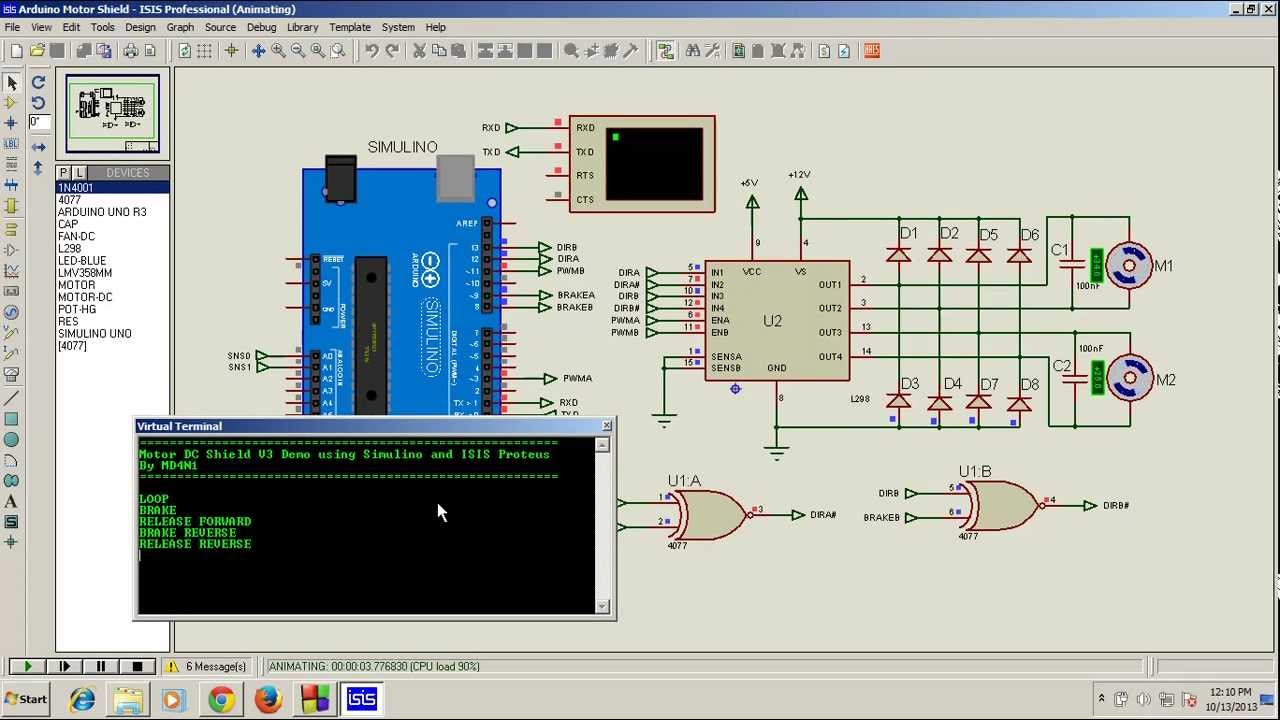The width and height of the screenshot is (1280, 720).
Task: Select SIMULINO UNO in devices list
Action: [112, 333]
